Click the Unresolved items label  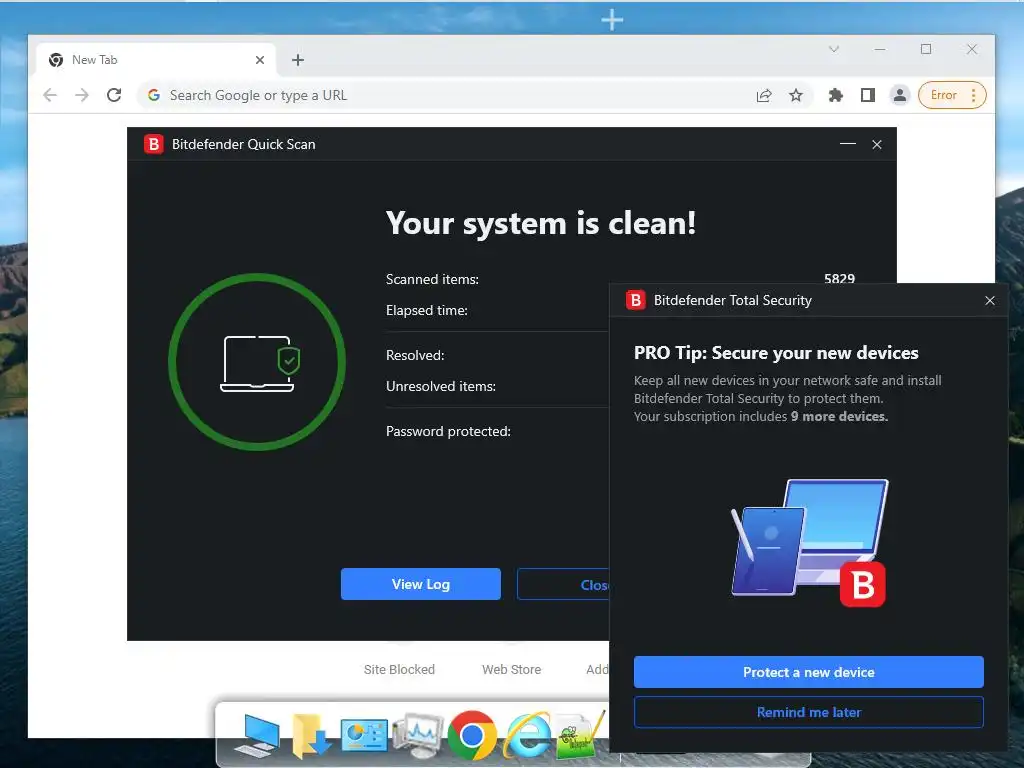441,387
